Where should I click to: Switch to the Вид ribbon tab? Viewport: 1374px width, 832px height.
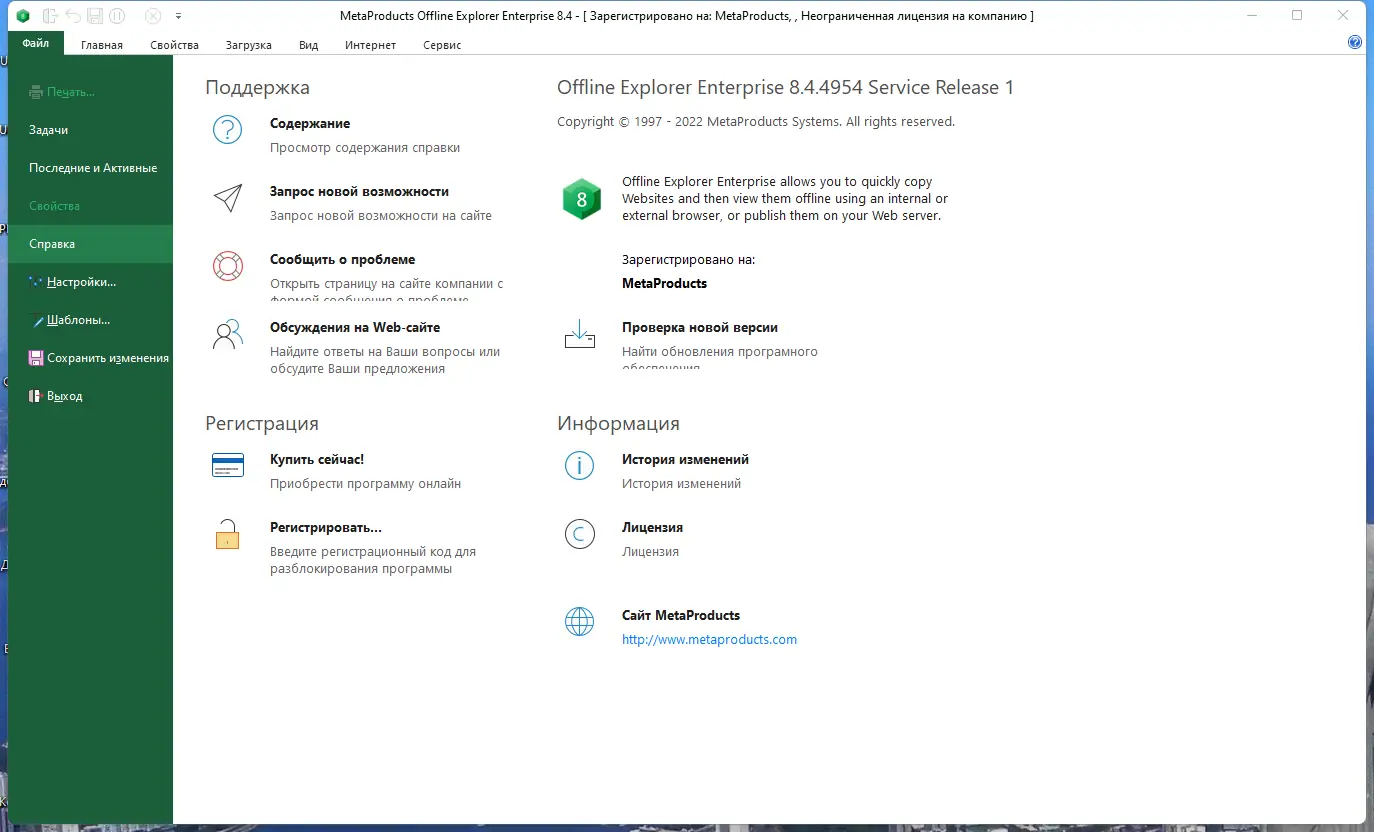pos(309,45)
